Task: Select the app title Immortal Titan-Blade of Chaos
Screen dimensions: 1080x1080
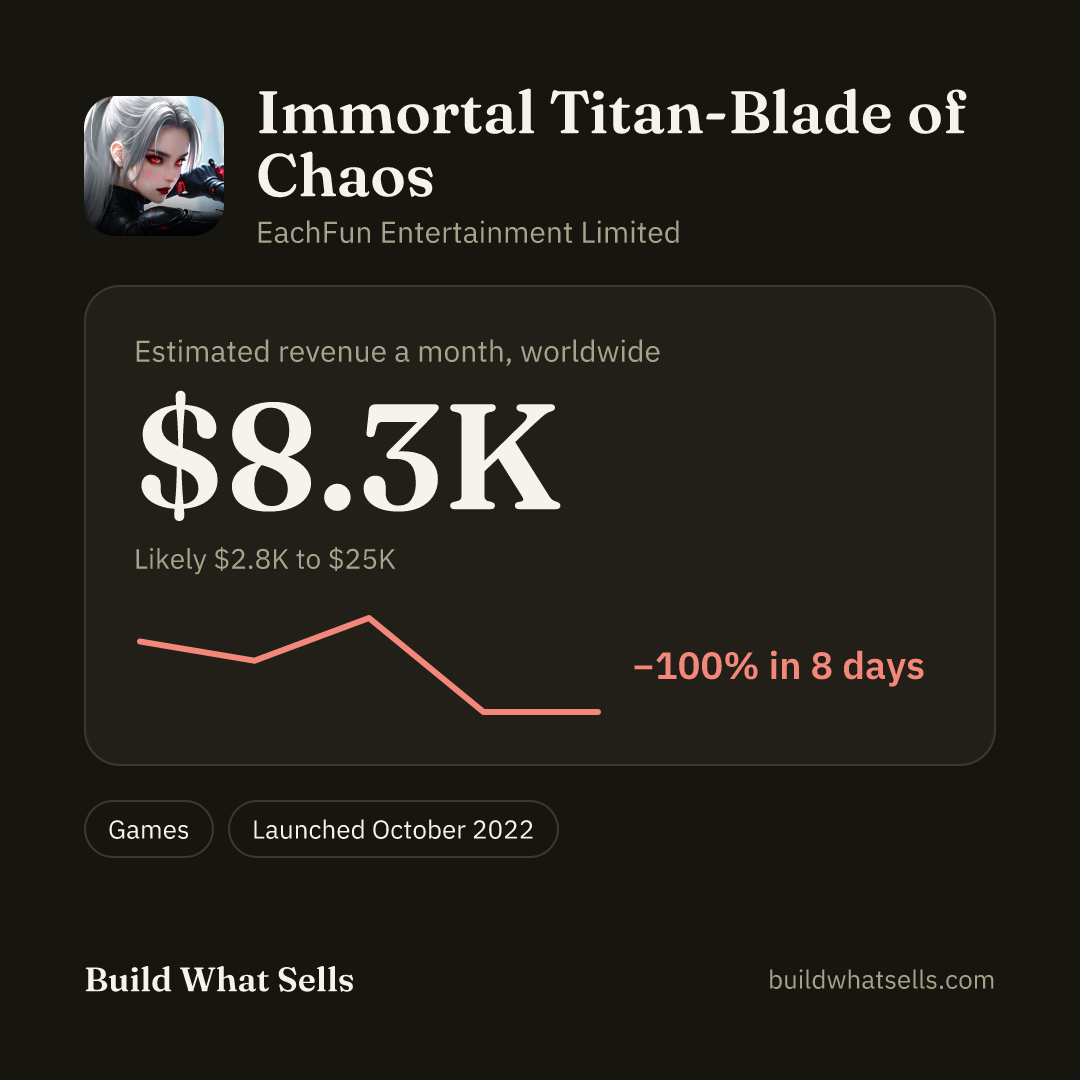Action: [x=612, y=144]
